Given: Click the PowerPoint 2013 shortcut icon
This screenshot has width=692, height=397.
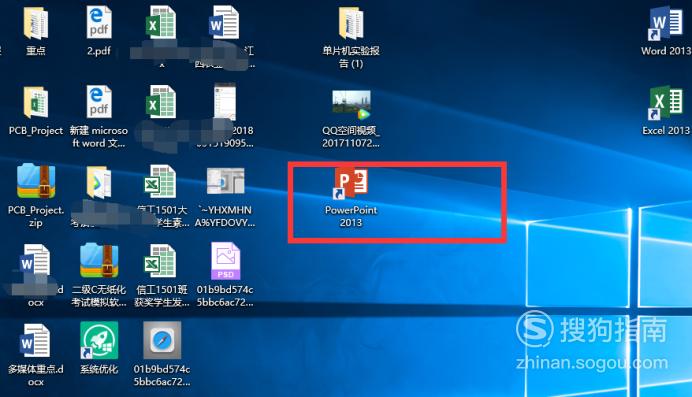Looking at the screenshot, I should [351, 183].
